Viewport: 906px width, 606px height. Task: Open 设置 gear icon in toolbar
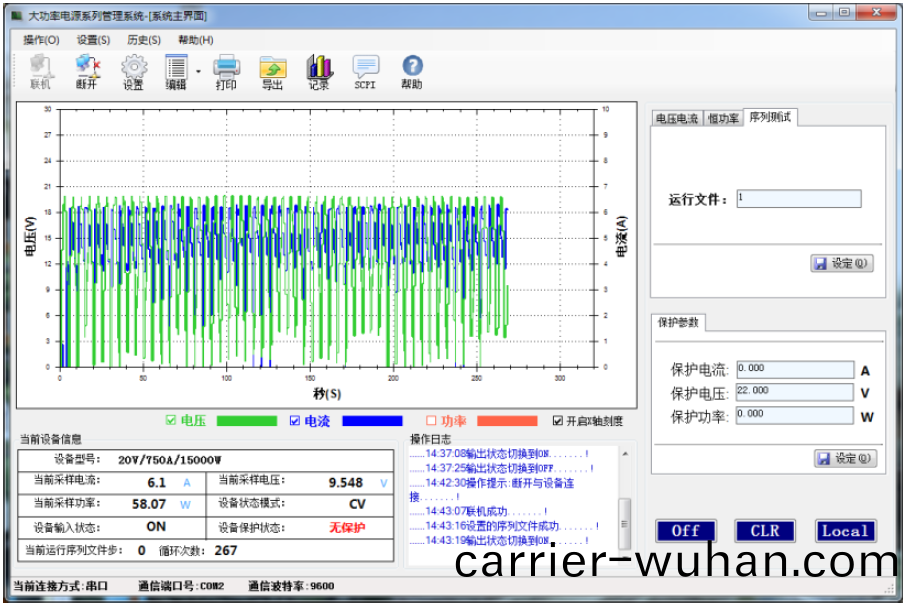pos(133,72)
